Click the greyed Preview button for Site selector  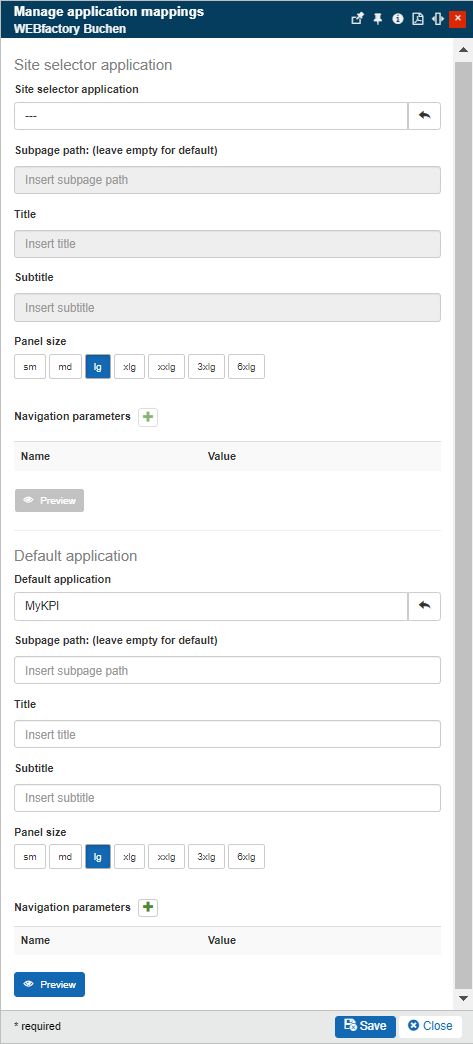click(x=49, y=501)
